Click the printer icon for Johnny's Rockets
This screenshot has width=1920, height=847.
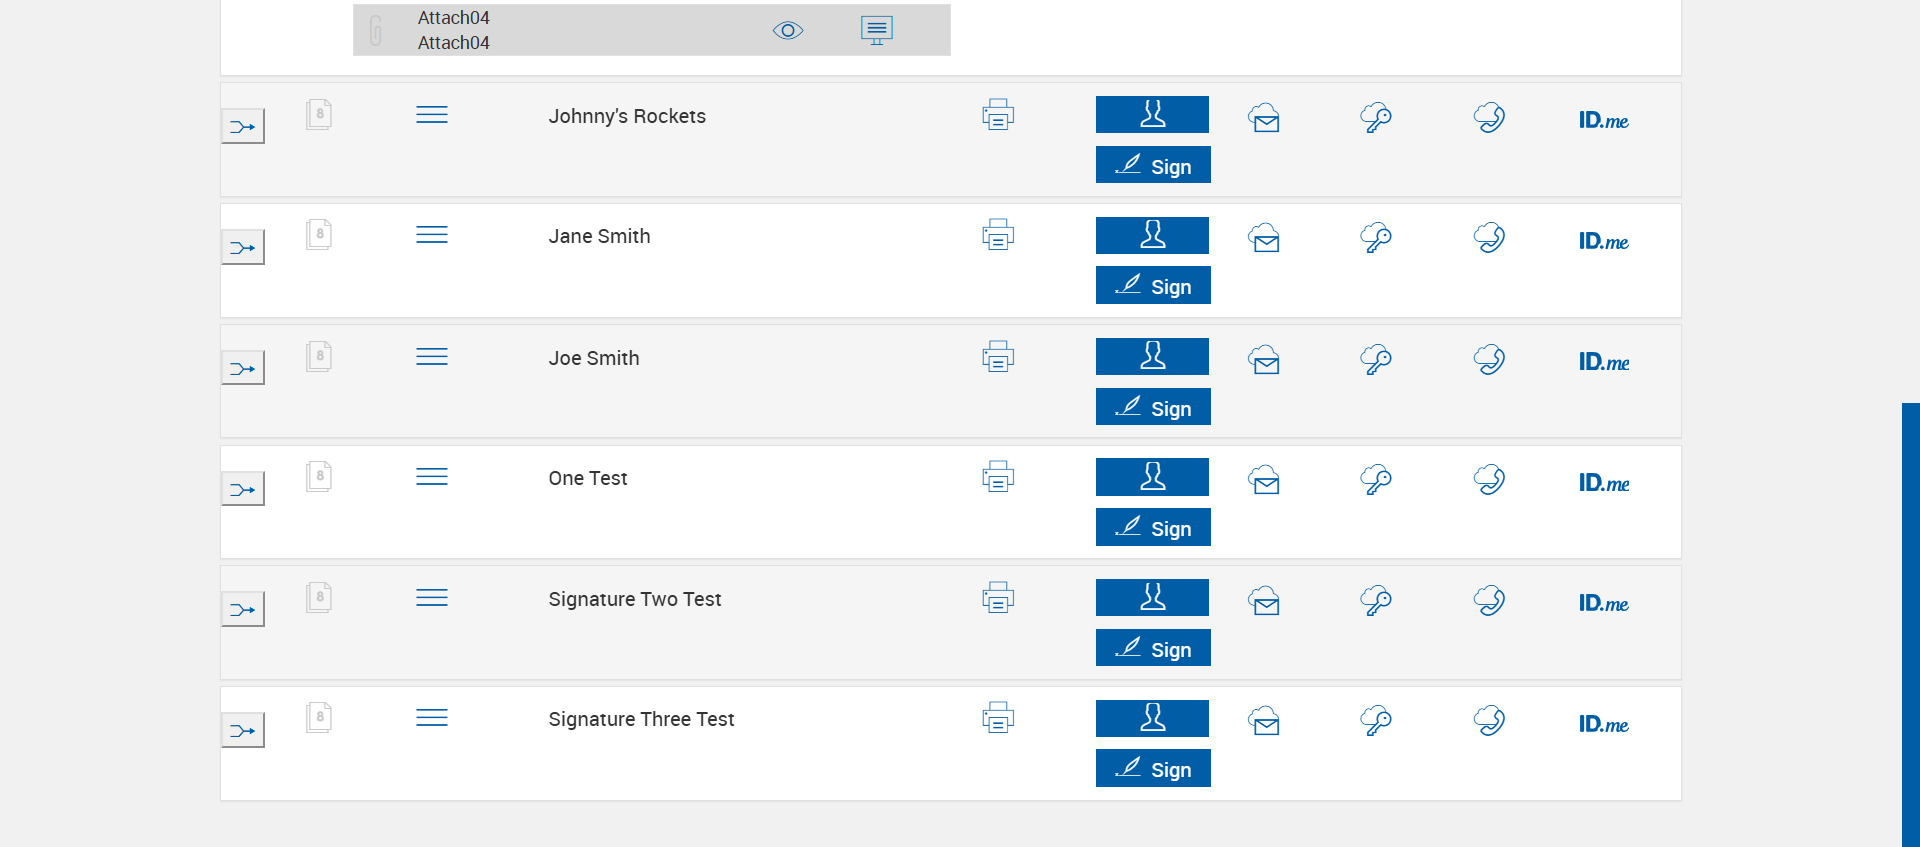998,115
